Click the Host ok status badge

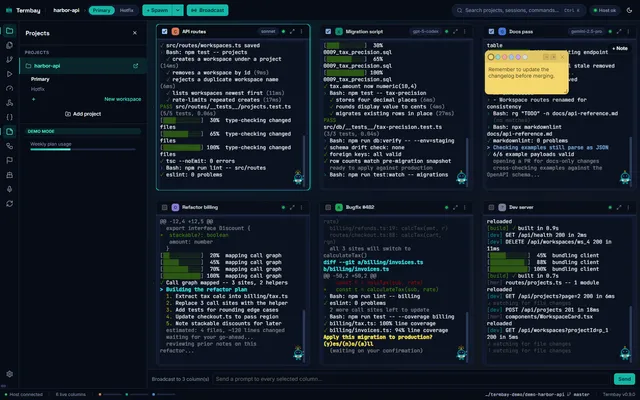click(604, 10)
